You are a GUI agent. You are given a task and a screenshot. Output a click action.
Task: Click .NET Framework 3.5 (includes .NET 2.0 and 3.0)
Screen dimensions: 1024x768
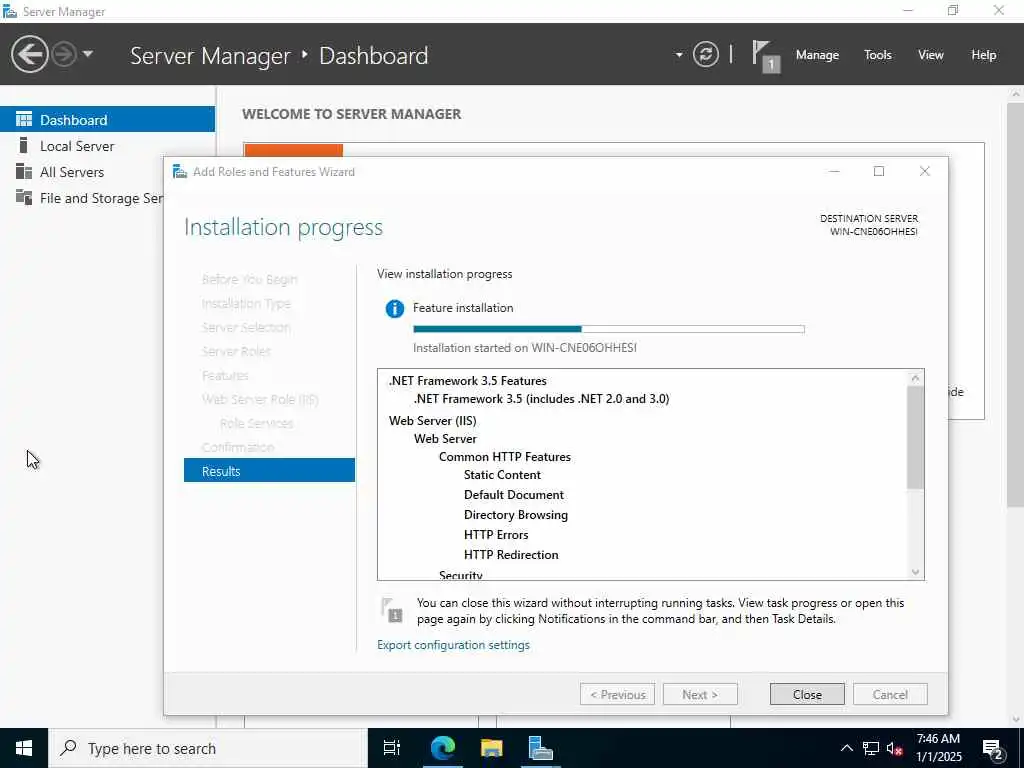coord(541,398)
